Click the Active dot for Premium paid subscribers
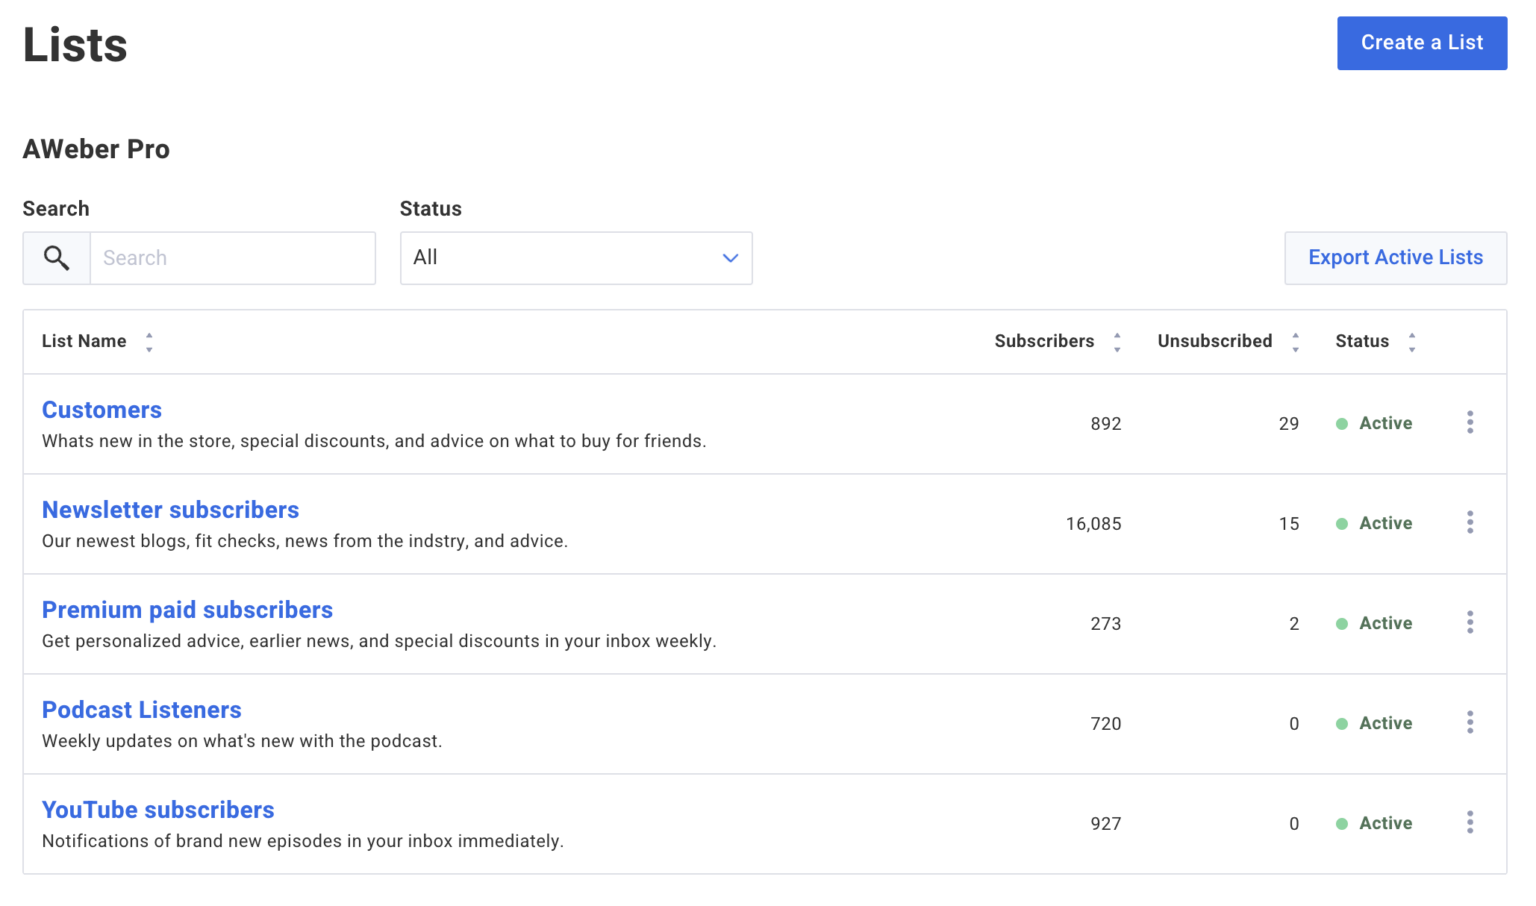The width and height of the screenshot is (1536, 906). (x=1342, y=623)
